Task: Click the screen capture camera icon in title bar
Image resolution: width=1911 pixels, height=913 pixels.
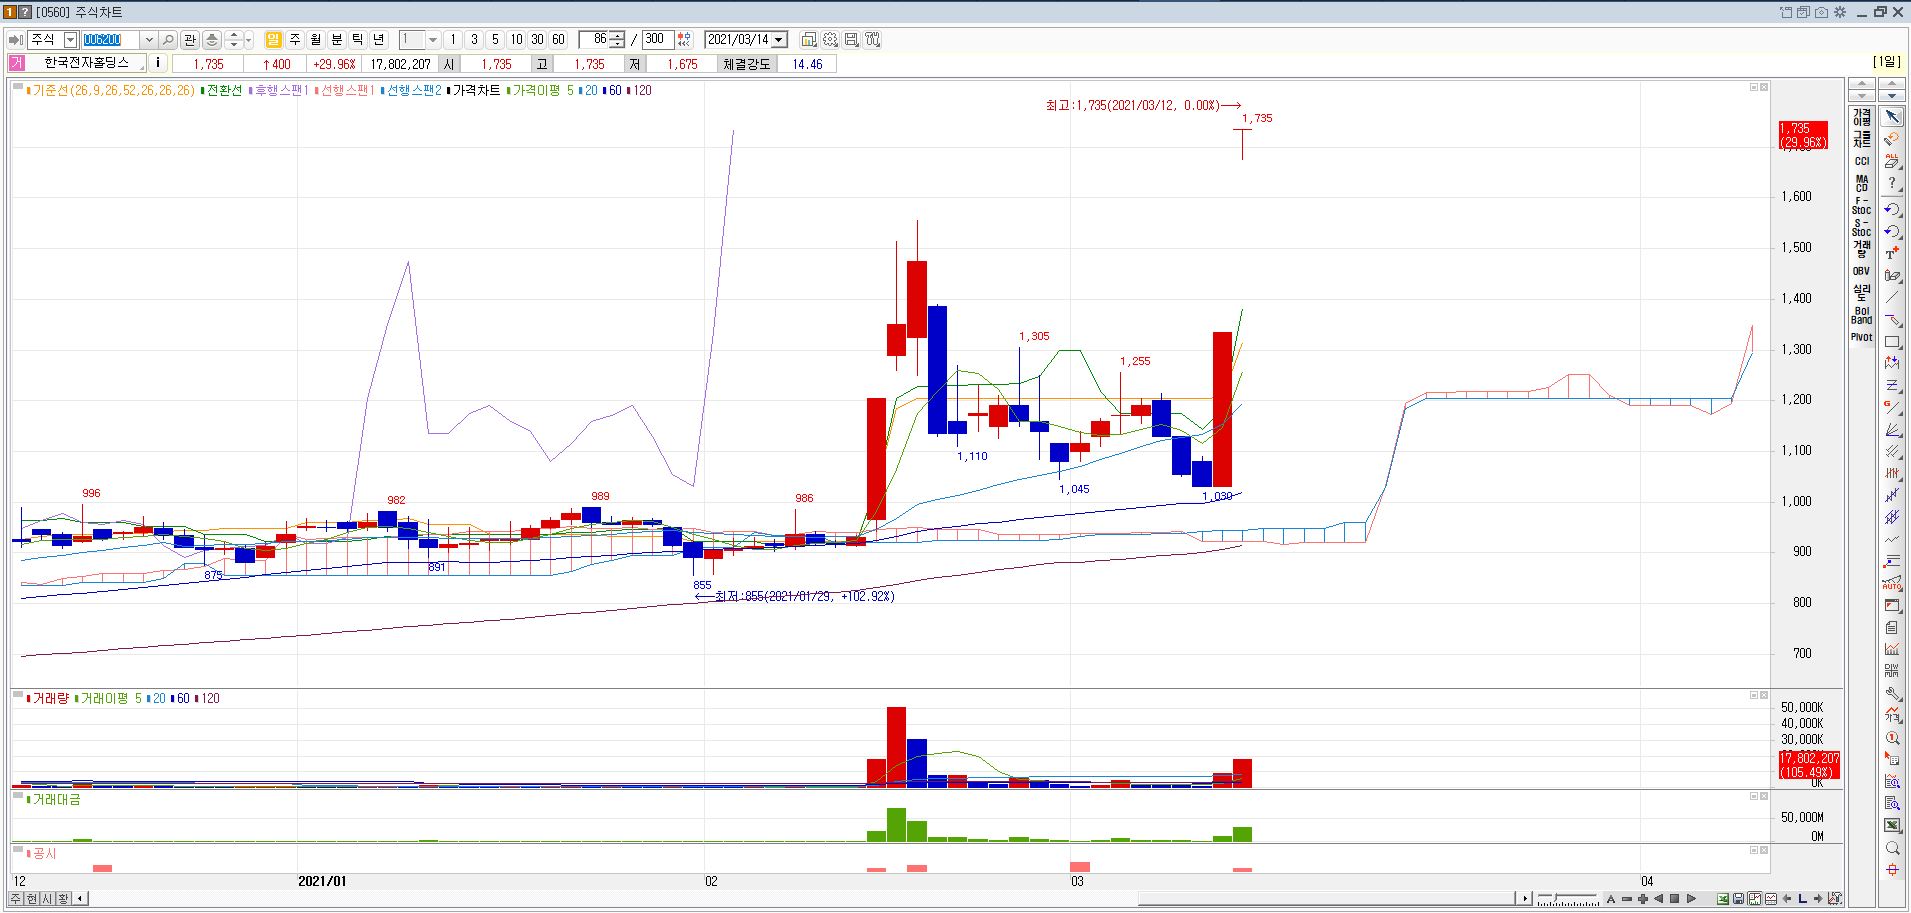Action: point(1822,12)
